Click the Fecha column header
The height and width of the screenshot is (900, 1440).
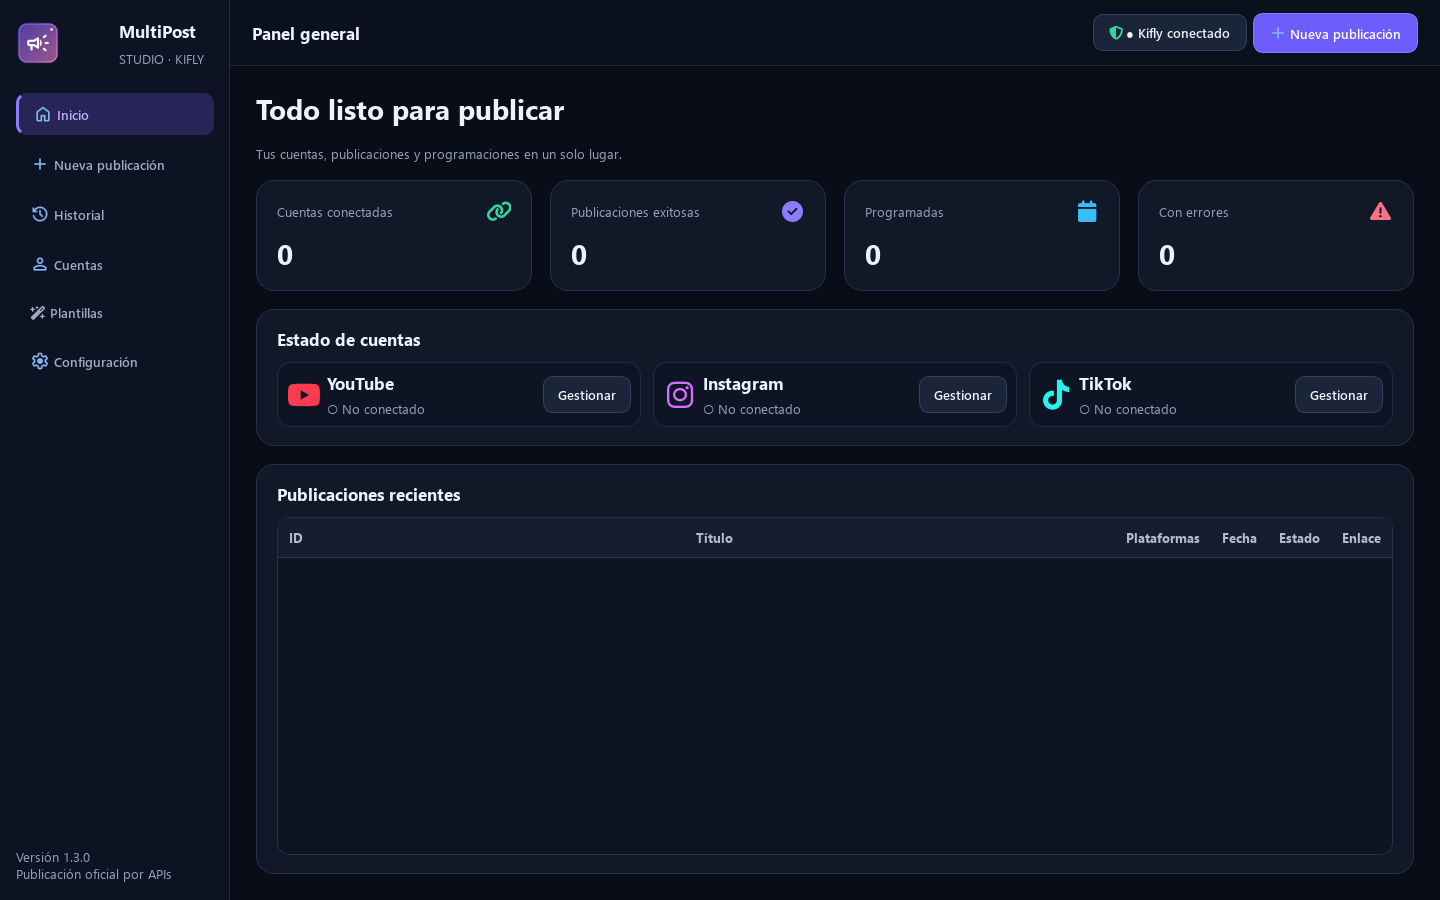tap(1239, 538)
